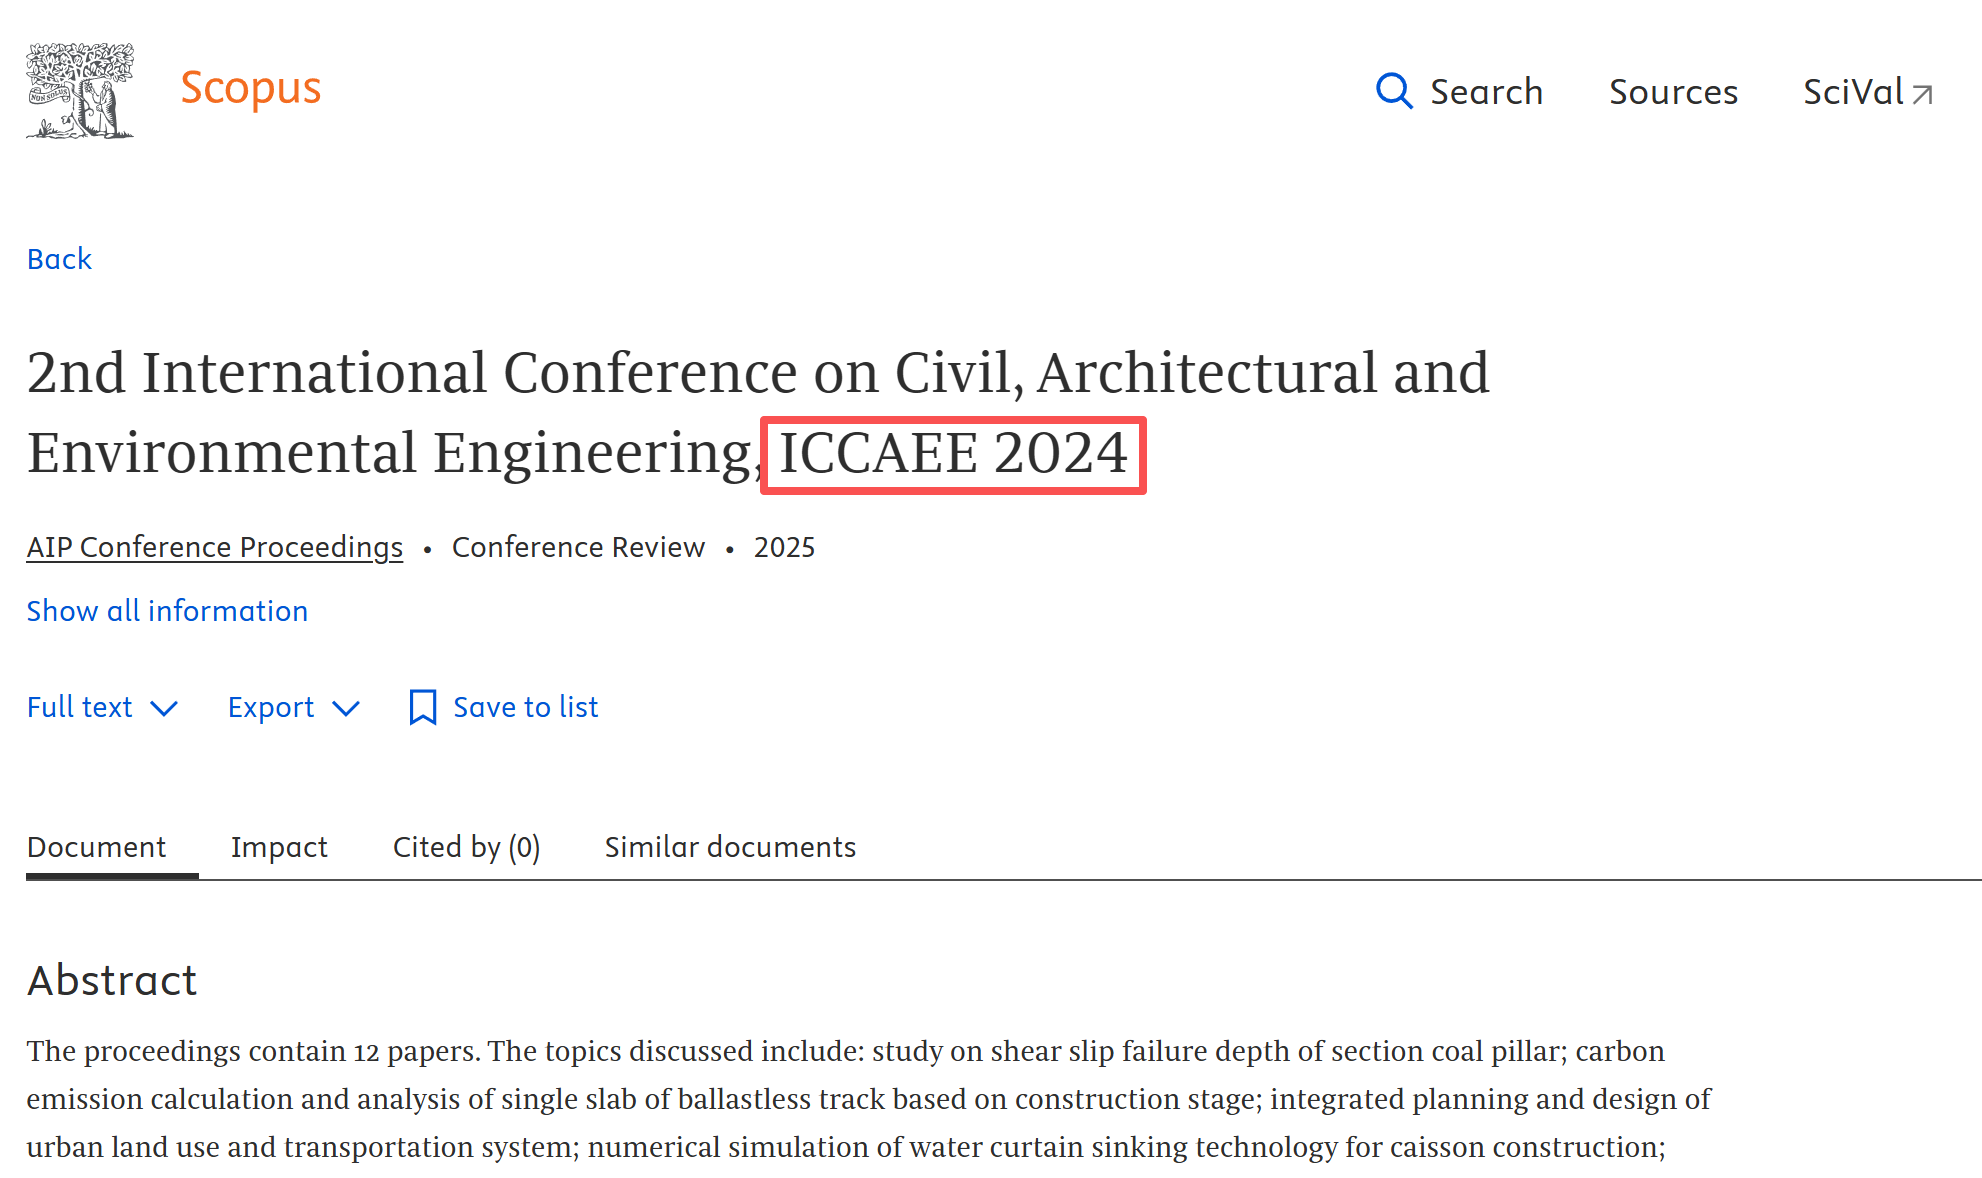The image size is (1982, 1178).
Task: Switch to the Impact tab
Action: [279, 847]
